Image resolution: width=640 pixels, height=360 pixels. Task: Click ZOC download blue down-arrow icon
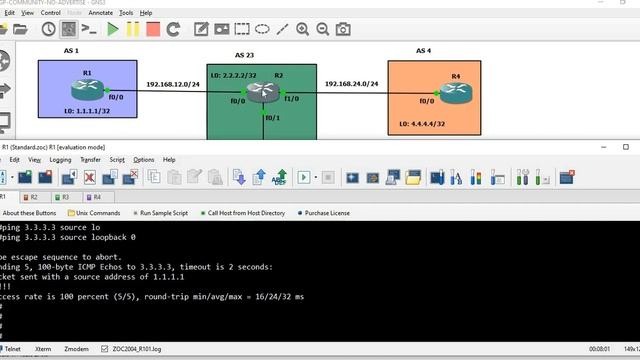239,178
